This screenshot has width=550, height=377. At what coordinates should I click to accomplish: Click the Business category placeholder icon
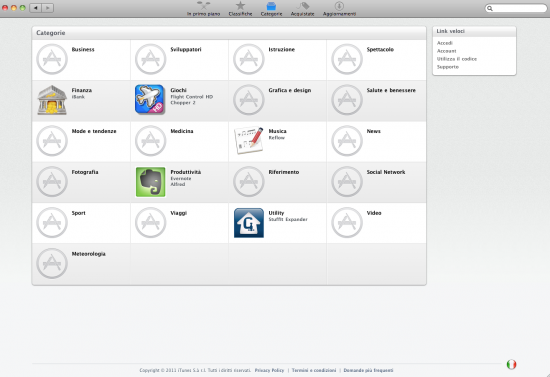click(x=52, y=59)
